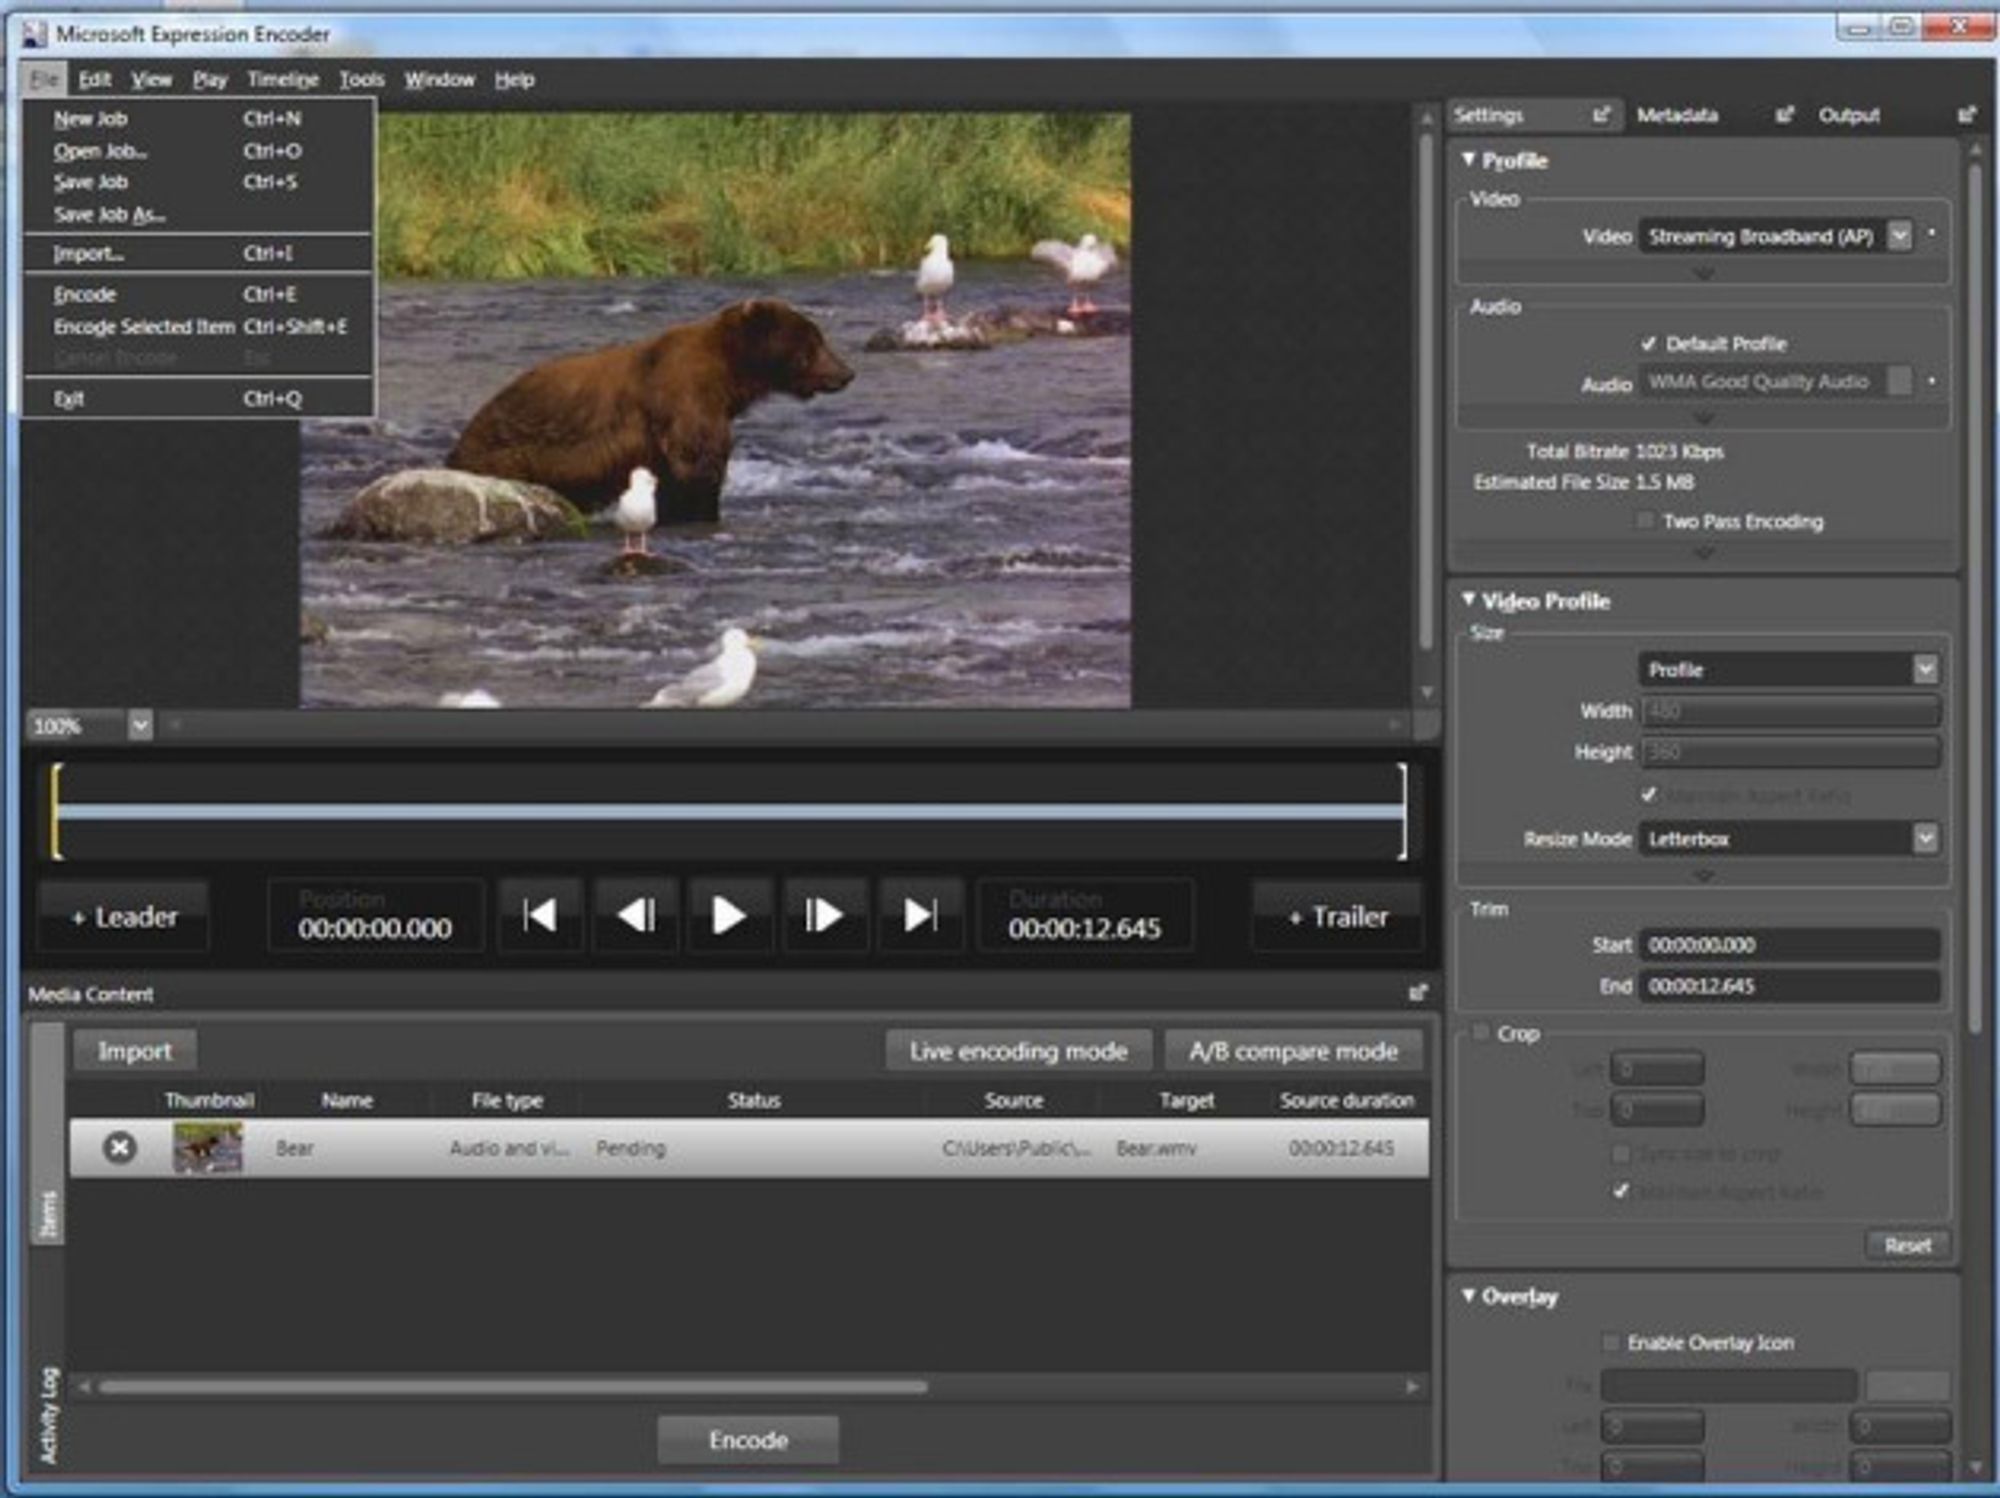Switch to the Output tab
Screen dimensions: 2000x1498
click(x=1849, y=115)
